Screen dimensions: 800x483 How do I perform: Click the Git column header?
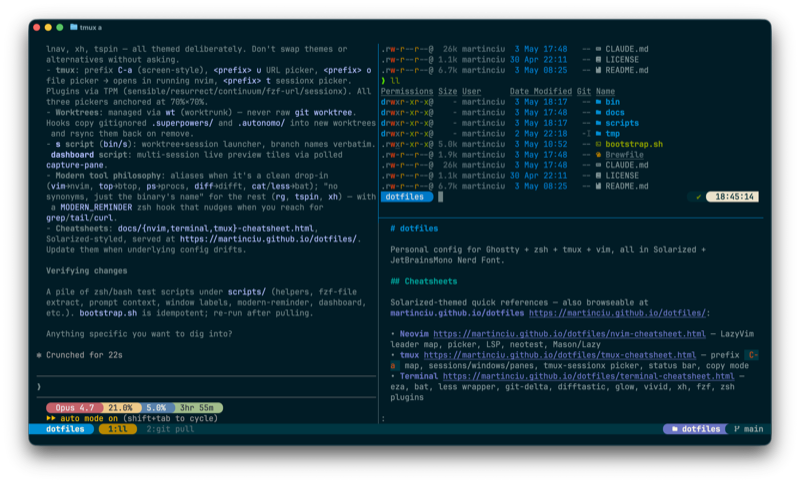[x=584, y=91]
